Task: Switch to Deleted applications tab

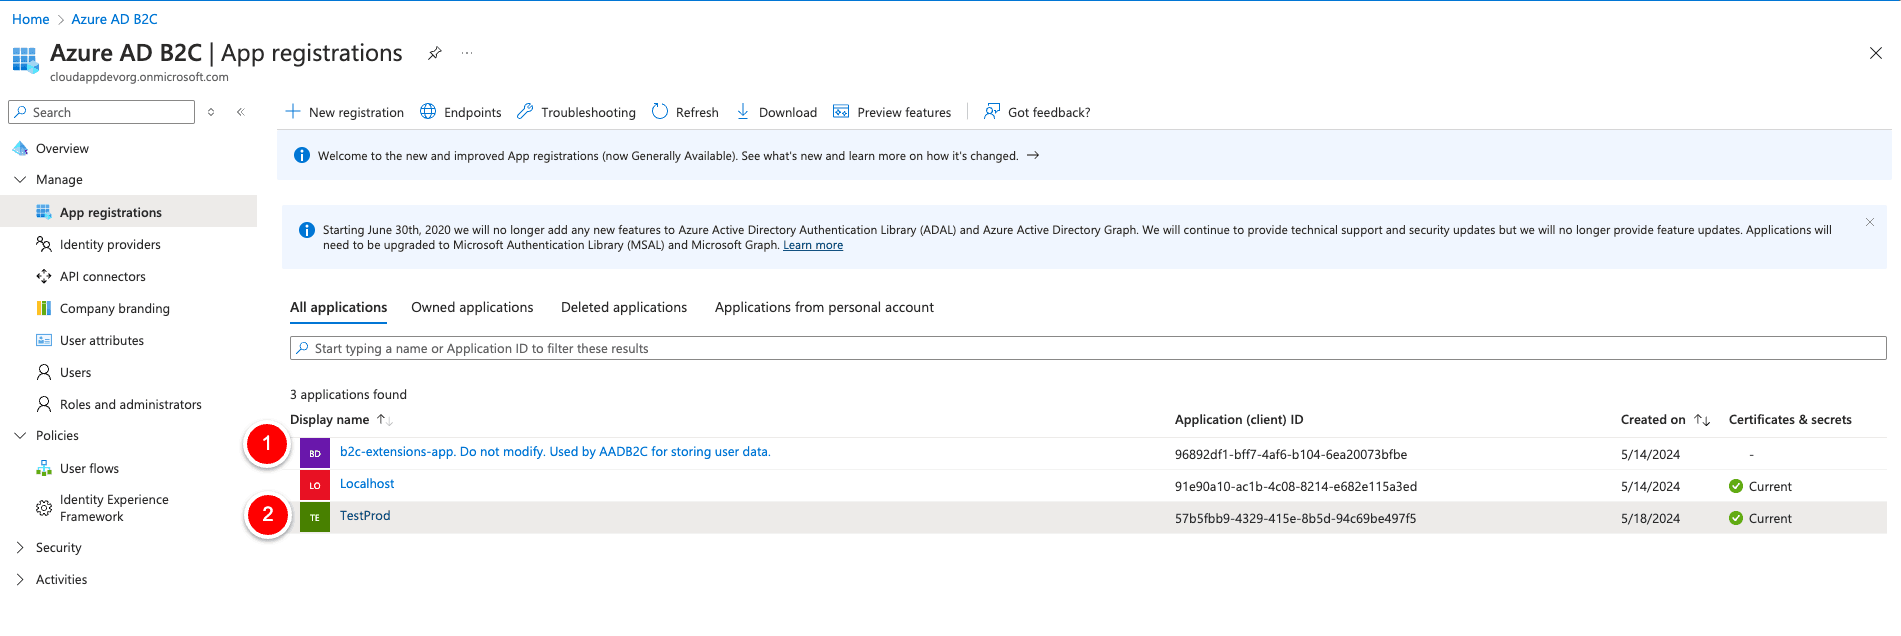Action: [624, 308]
